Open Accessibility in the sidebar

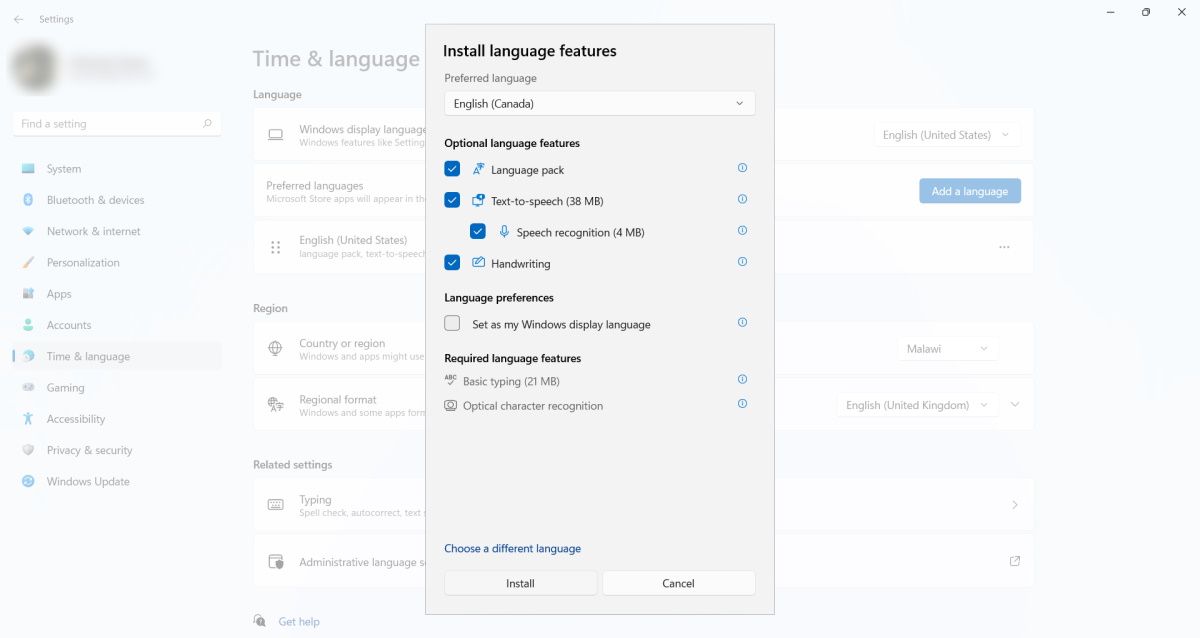pyautogui.click(x=75, y=419)
